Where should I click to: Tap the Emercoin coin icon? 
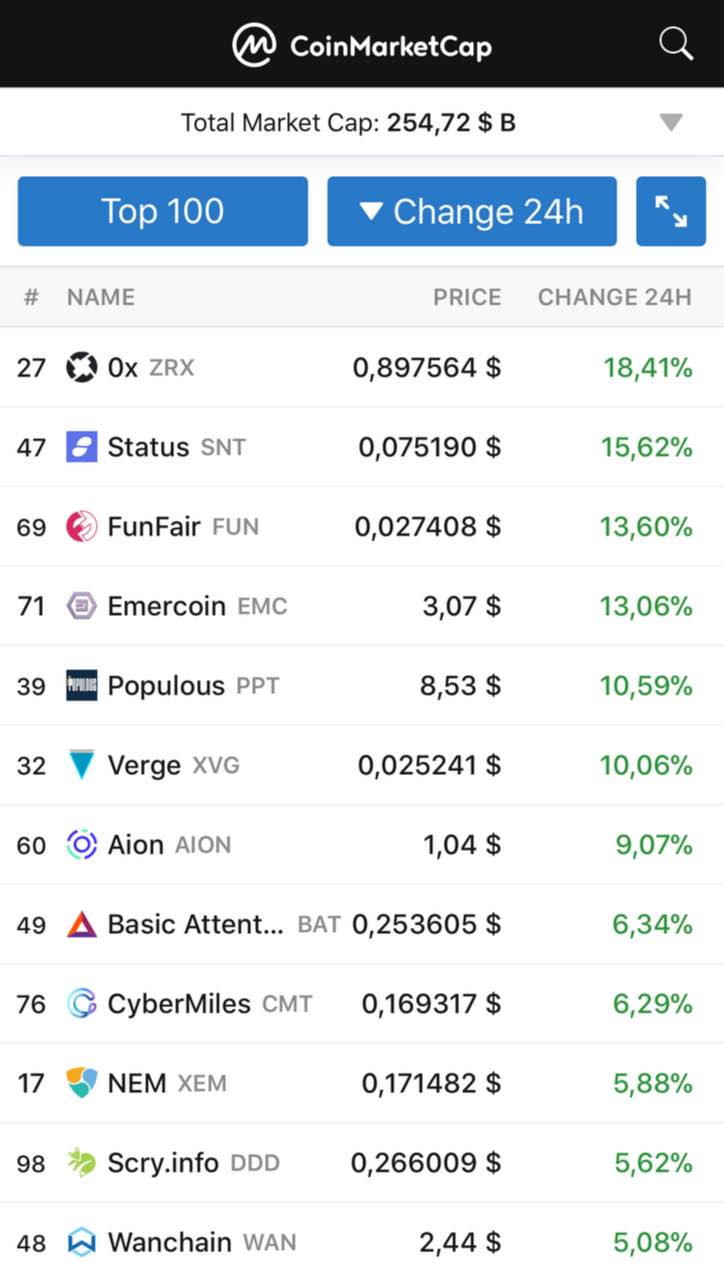point(82,606)
